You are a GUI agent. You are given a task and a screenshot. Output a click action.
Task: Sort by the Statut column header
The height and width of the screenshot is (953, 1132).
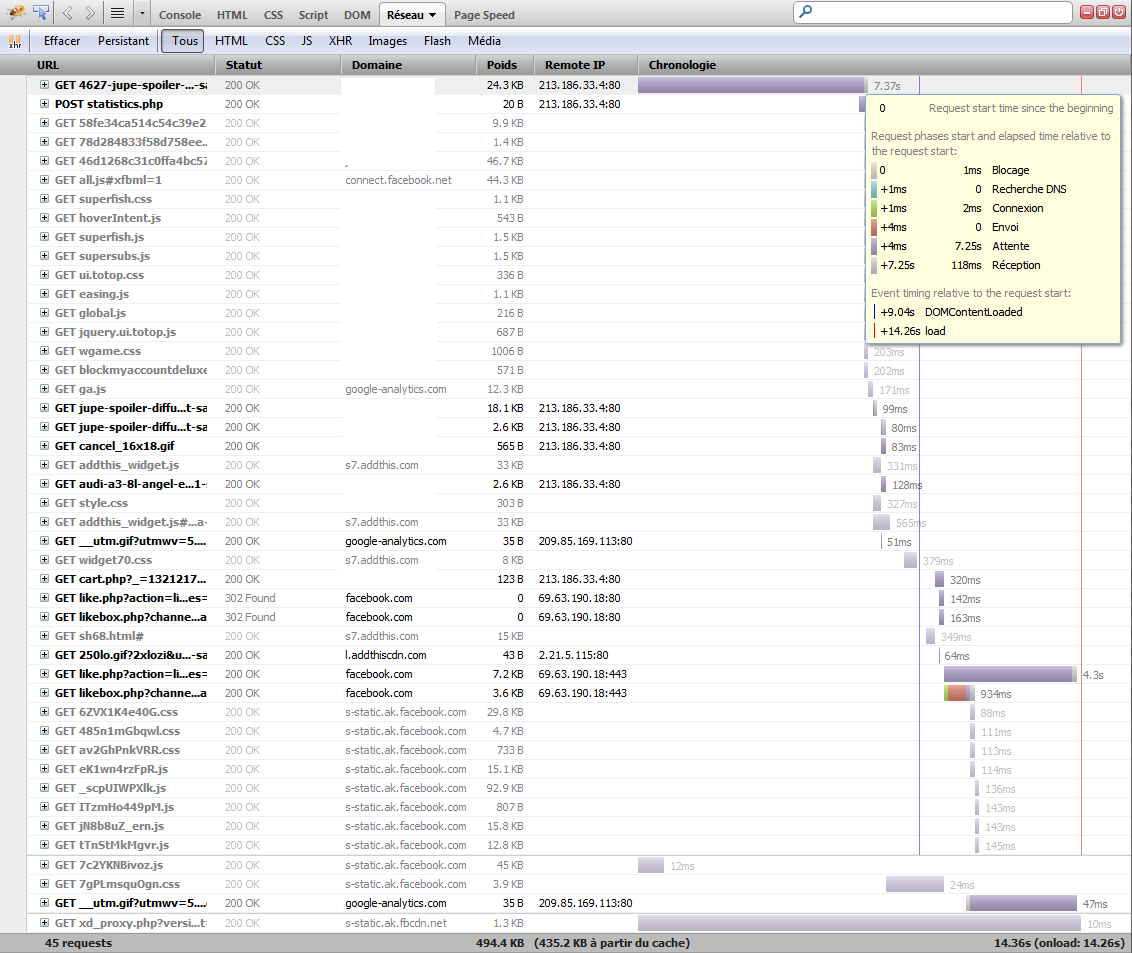coord(278,65)
